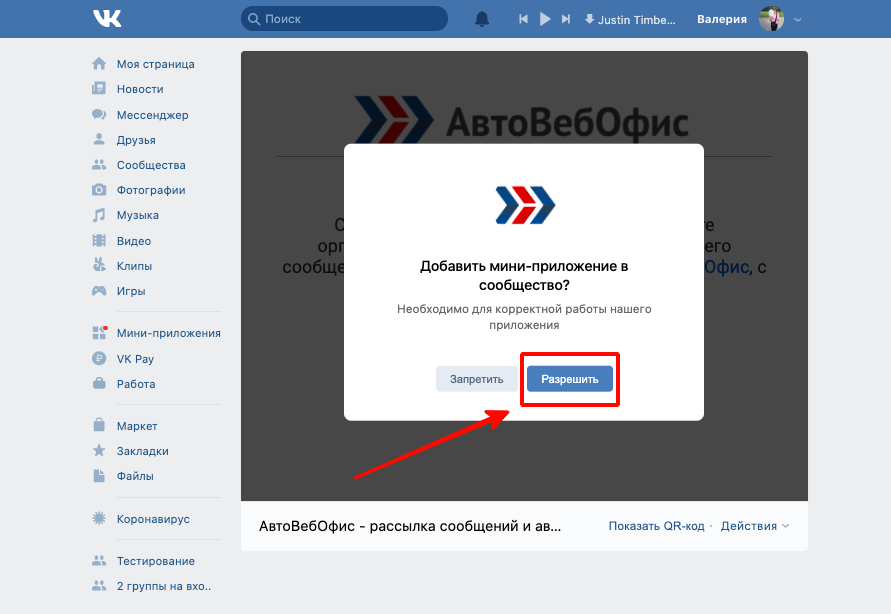Click the Мини-приложения grid icon
891x614 pixels.
click(x=99, y=332)
